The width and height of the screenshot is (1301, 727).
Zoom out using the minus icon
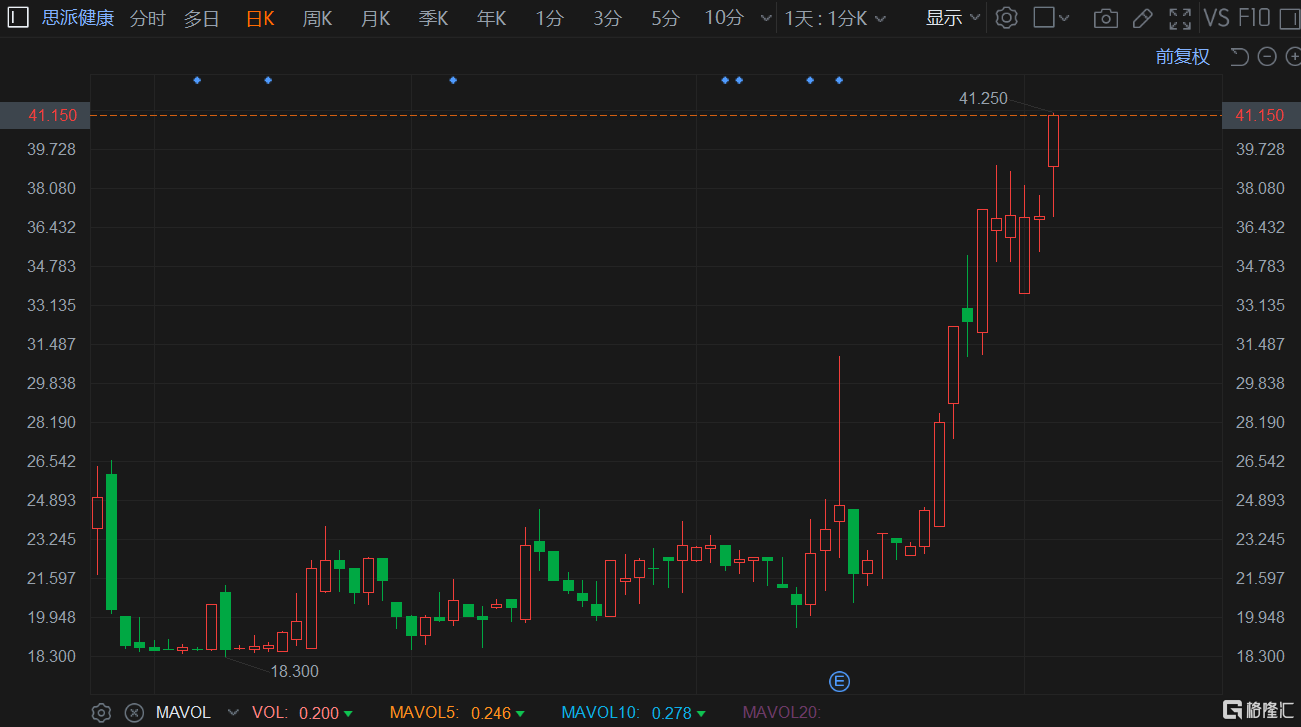[x=1266, y=57]
